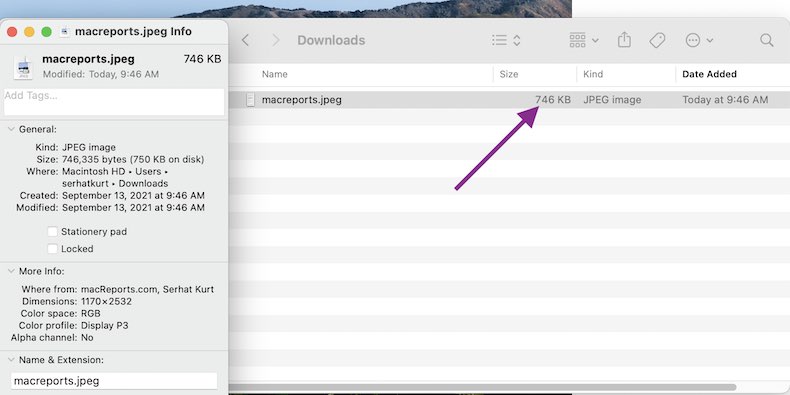Click the Dimensions 1170×2532 value

point(106,302)
